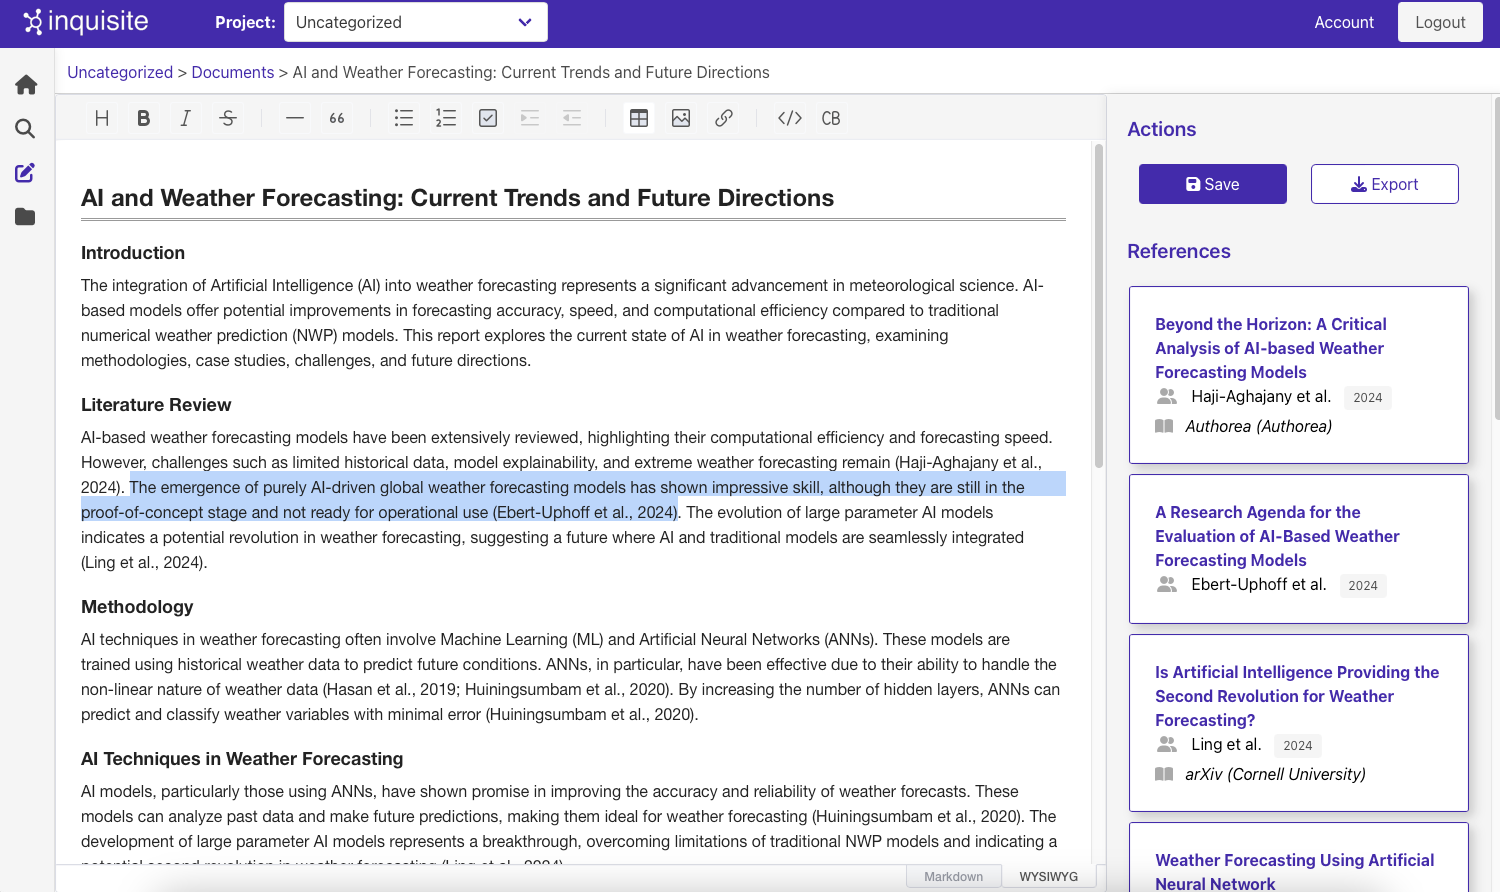Click the 'Actions' panel heading
The image size is (1500, 892).
(x=1161, y=129)
